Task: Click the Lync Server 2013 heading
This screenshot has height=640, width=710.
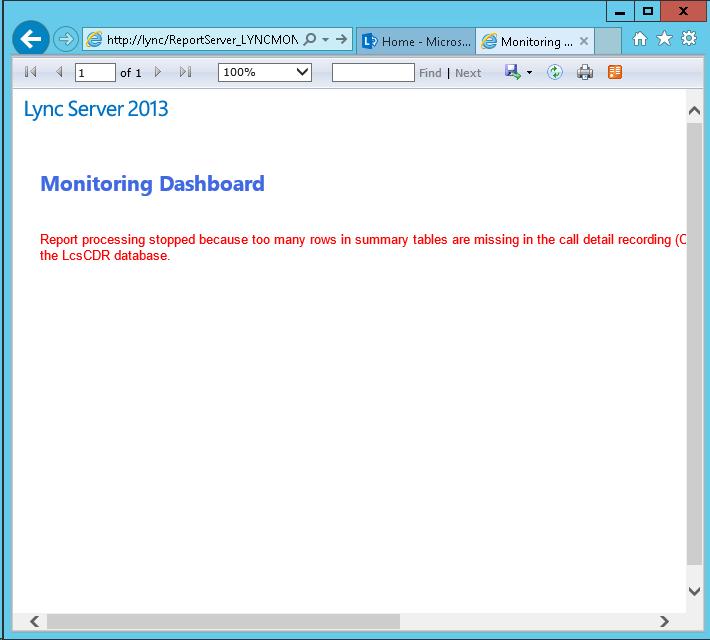Action: point(96,109)
